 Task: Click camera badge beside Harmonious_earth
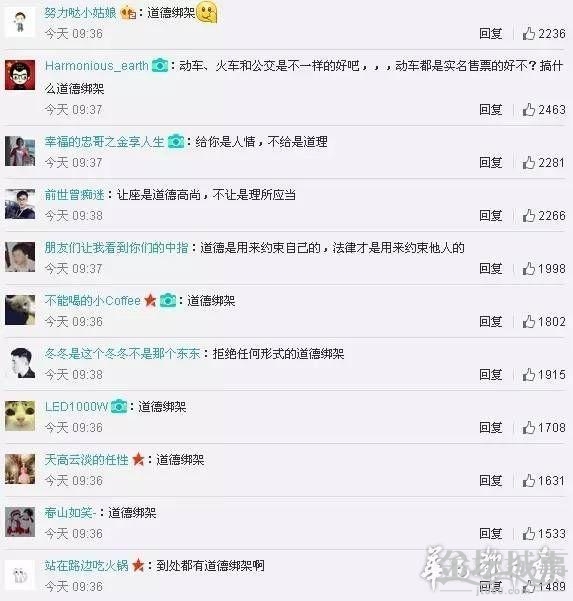160,66
